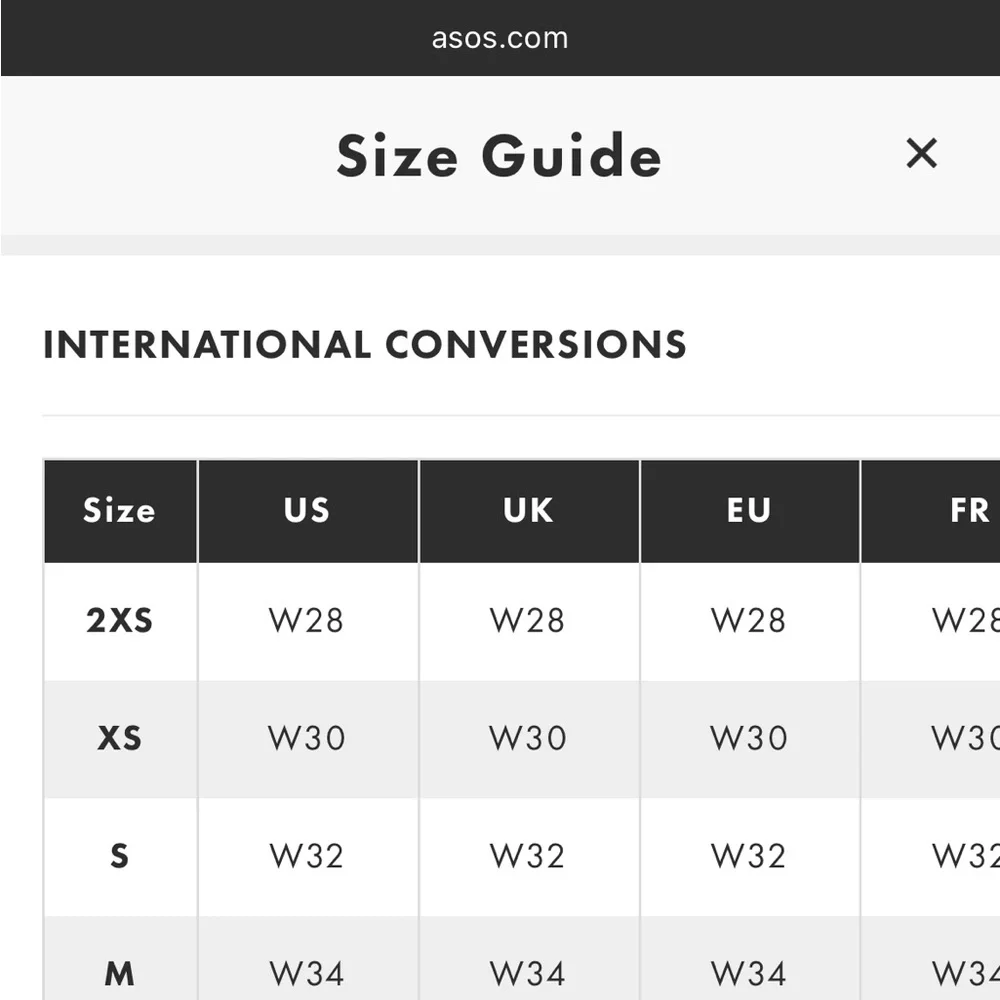Click the UK W32 cell
Image resolution: width=1000 pixels, height=1000 pixels.
click(528, 856)
